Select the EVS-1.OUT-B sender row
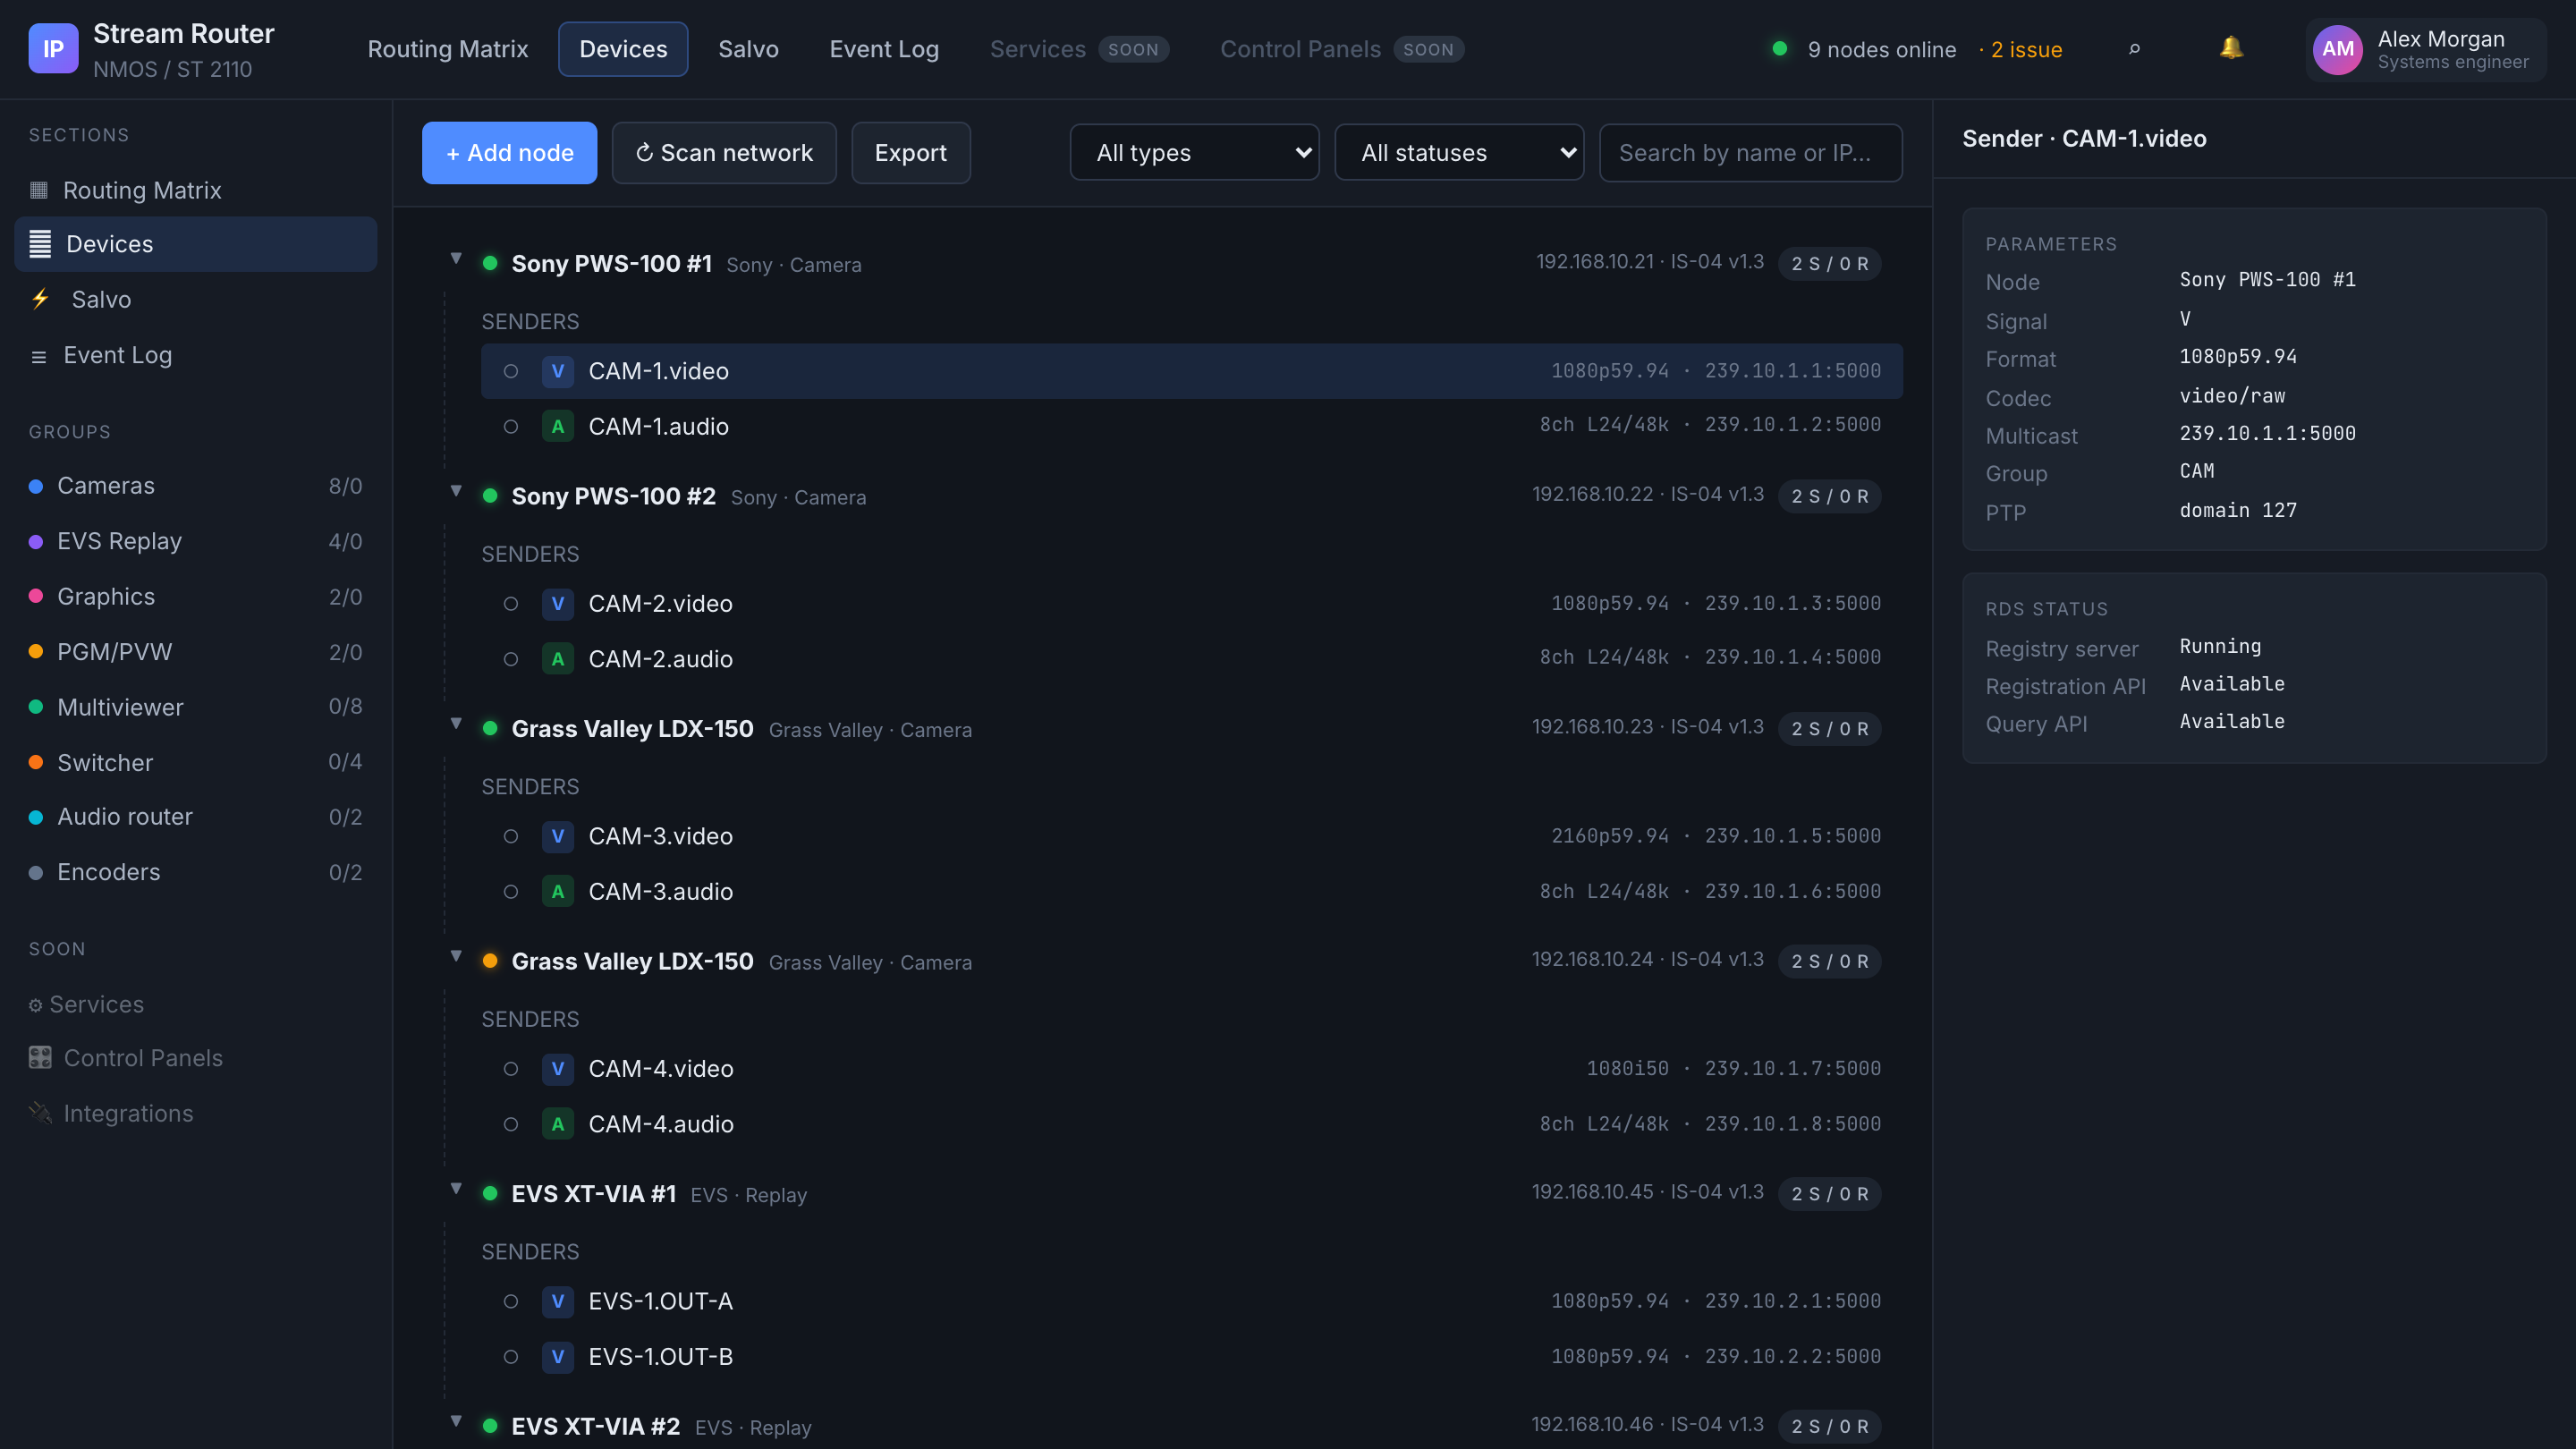2576x1449 pixels. point(1192,1357)
